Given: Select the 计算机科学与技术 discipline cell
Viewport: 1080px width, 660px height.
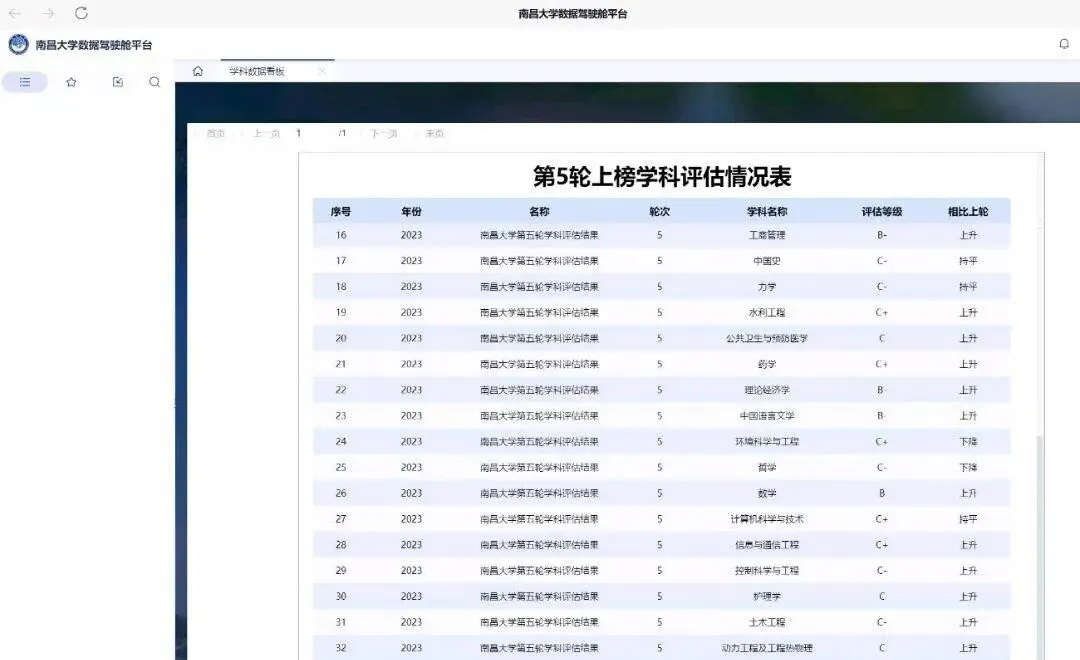Looking at the screenshot, I should [x=767, y=519].
